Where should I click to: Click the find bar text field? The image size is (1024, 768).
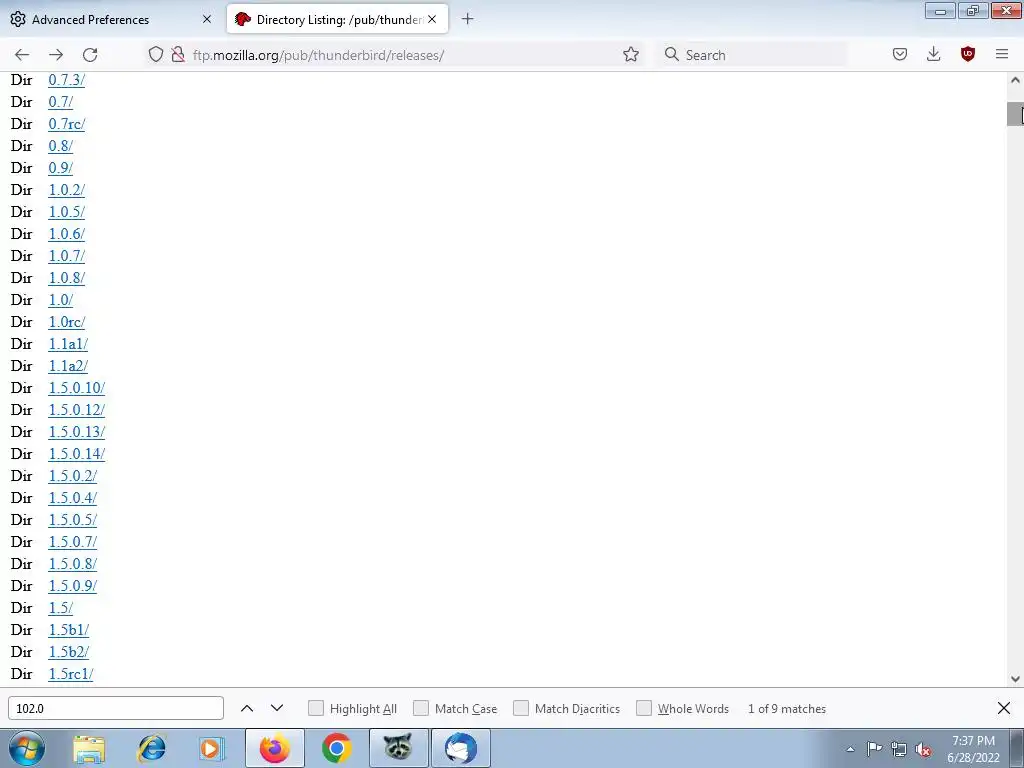[x=116, y=709]
